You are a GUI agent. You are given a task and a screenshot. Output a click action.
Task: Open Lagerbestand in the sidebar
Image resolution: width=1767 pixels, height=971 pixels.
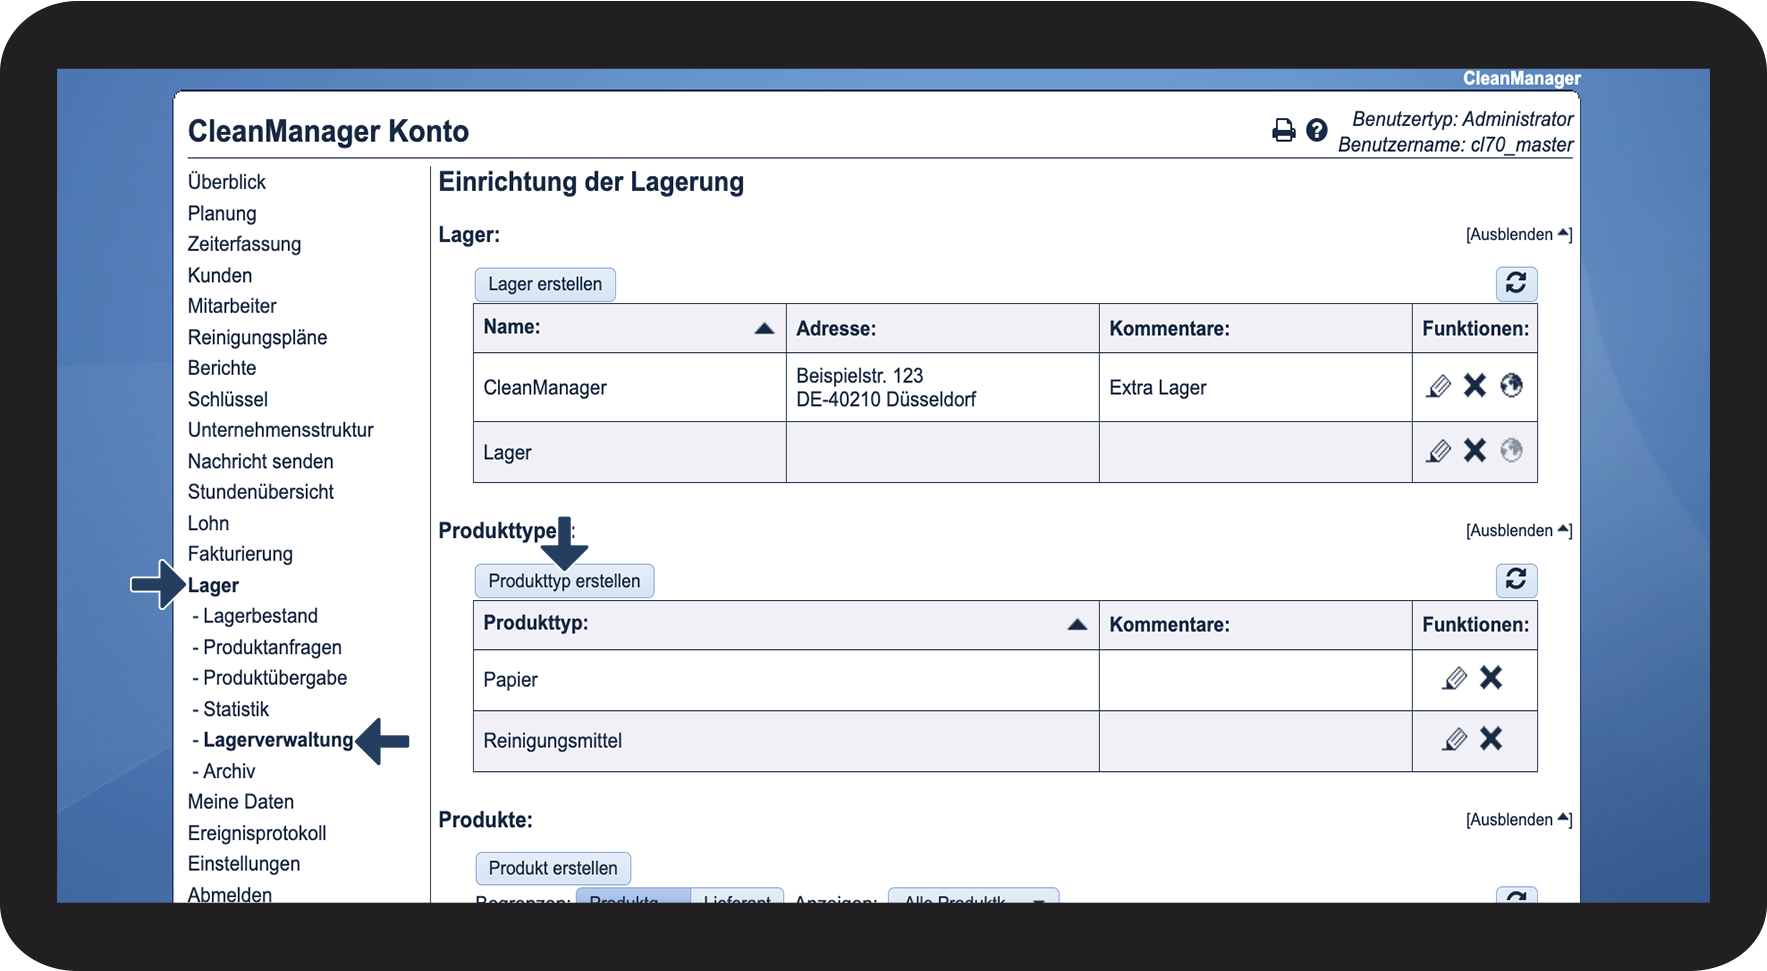260,616
